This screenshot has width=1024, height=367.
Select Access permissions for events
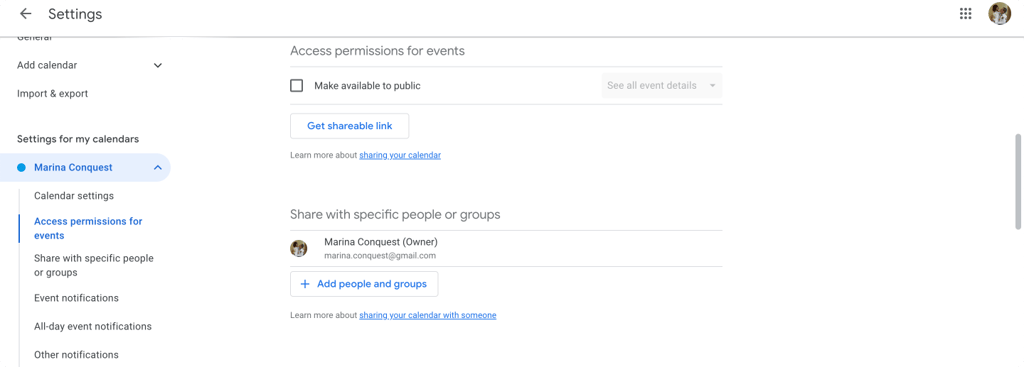pos(88,229)
